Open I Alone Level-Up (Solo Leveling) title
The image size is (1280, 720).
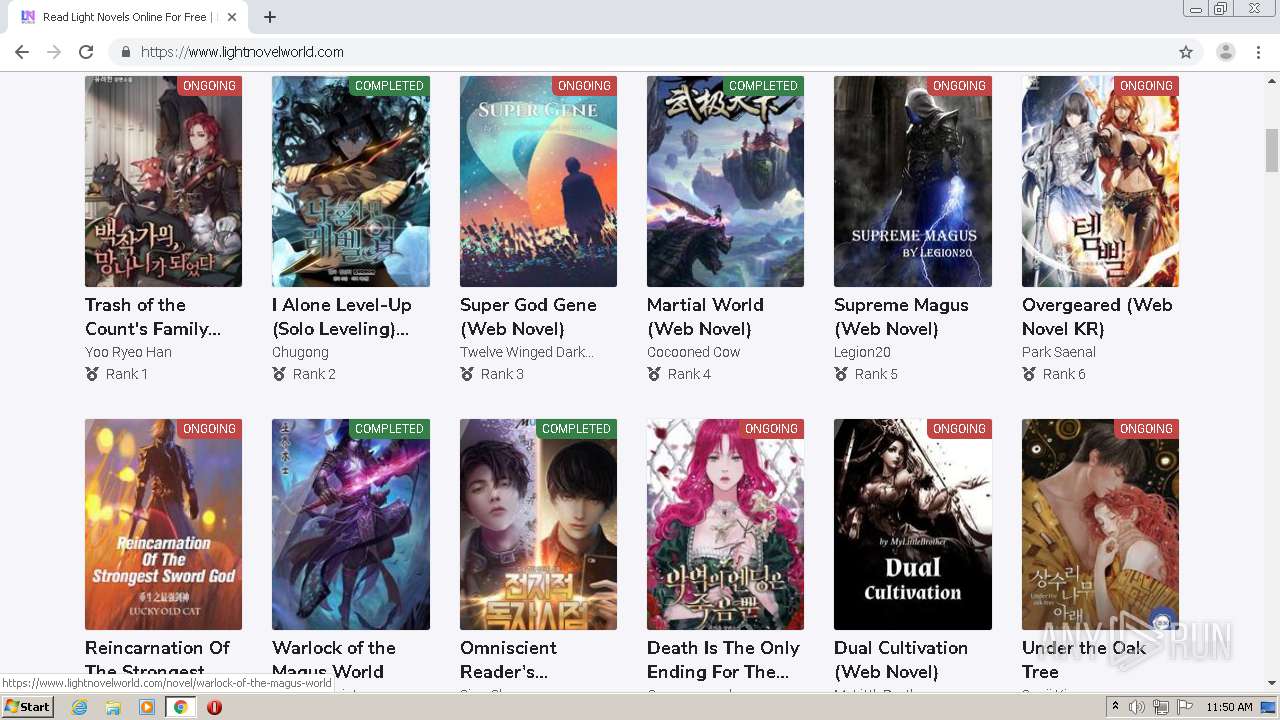[x=342, y=317]
